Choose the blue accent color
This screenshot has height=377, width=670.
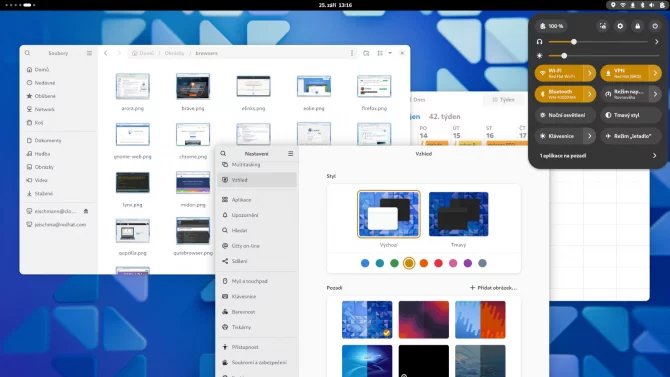[x=365, y=263]
